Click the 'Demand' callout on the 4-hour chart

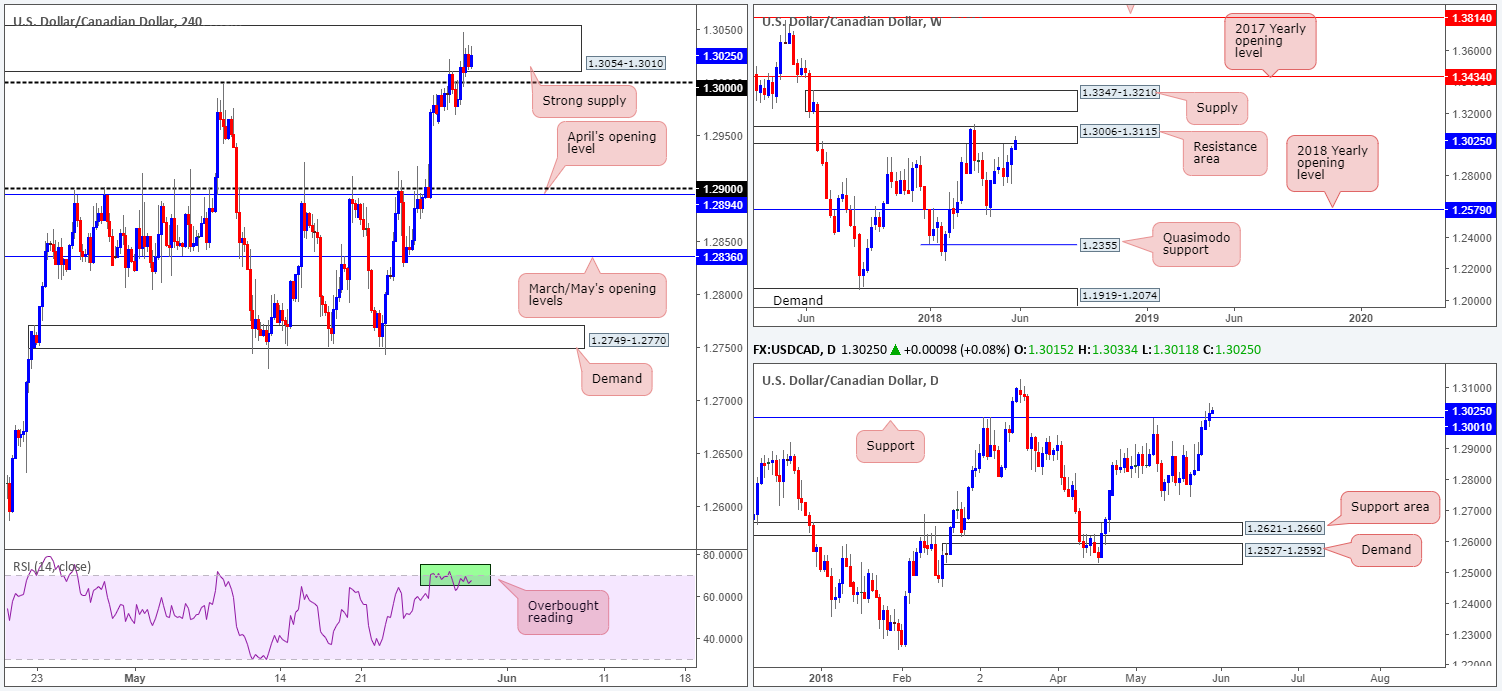click(617, 379)
